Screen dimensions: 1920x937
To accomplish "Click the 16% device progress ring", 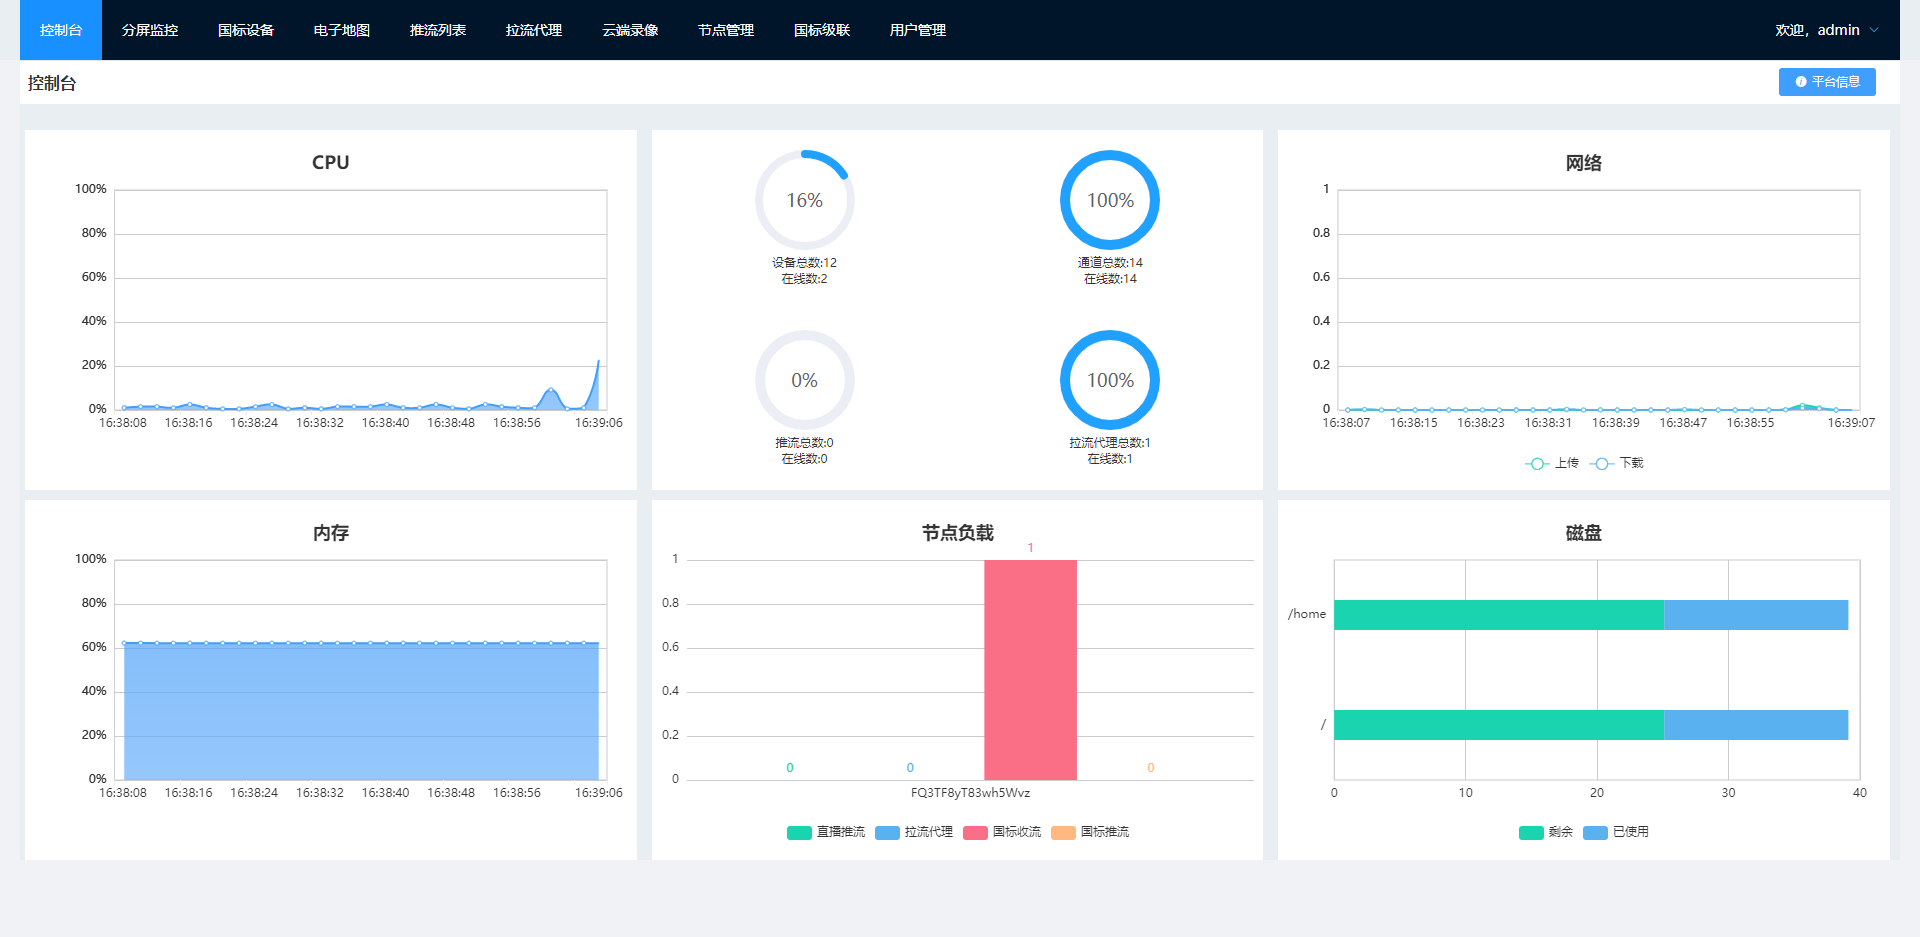I will click(x=805, y=200).
